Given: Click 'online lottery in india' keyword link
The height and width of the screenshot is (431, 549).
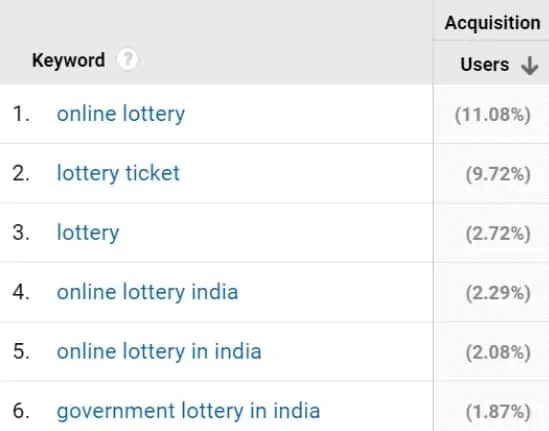Looking at the screenshot, I should click(159, 352).
